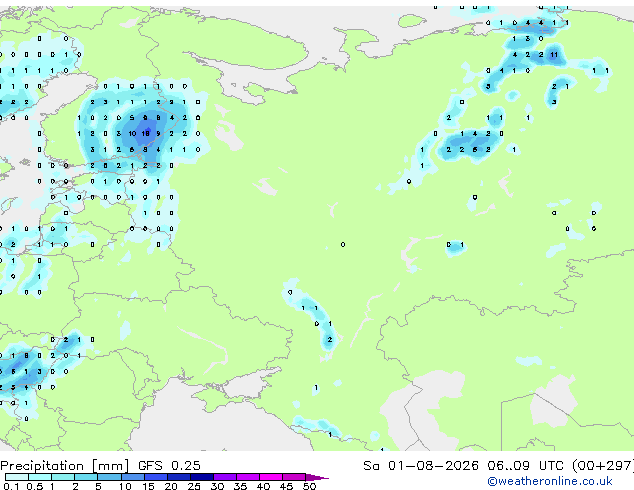Click the '06..09 UTC' time range text

tap(524, 466)
